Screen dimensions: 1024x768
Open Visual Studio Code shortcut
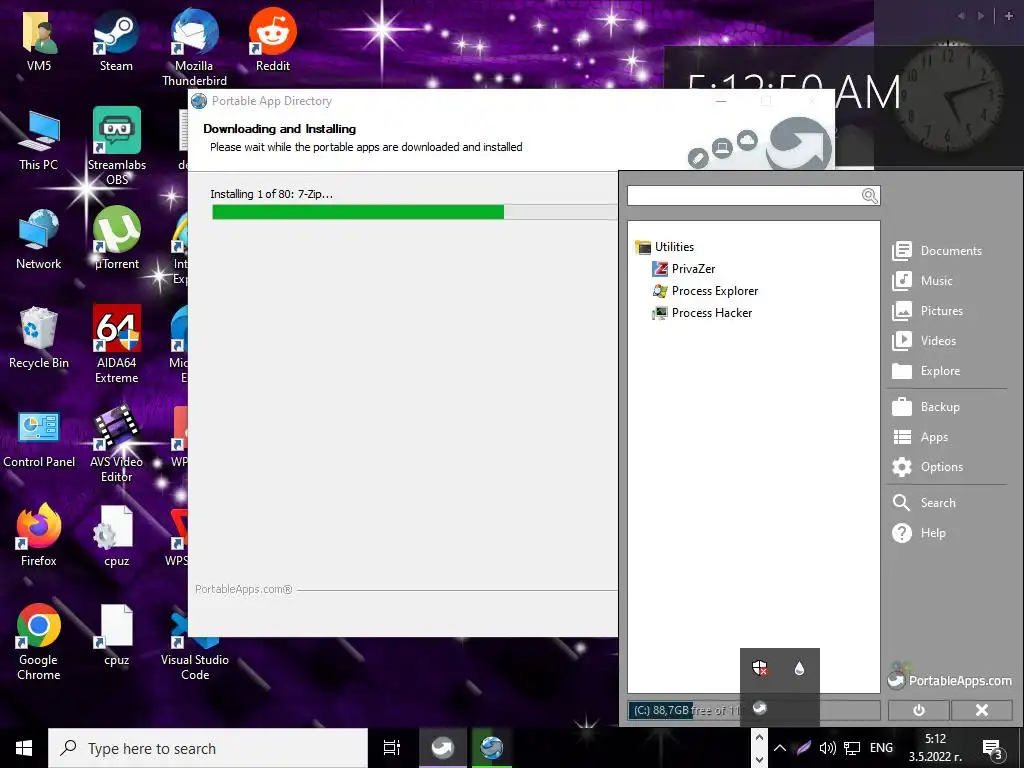click(x=195, y=647)
